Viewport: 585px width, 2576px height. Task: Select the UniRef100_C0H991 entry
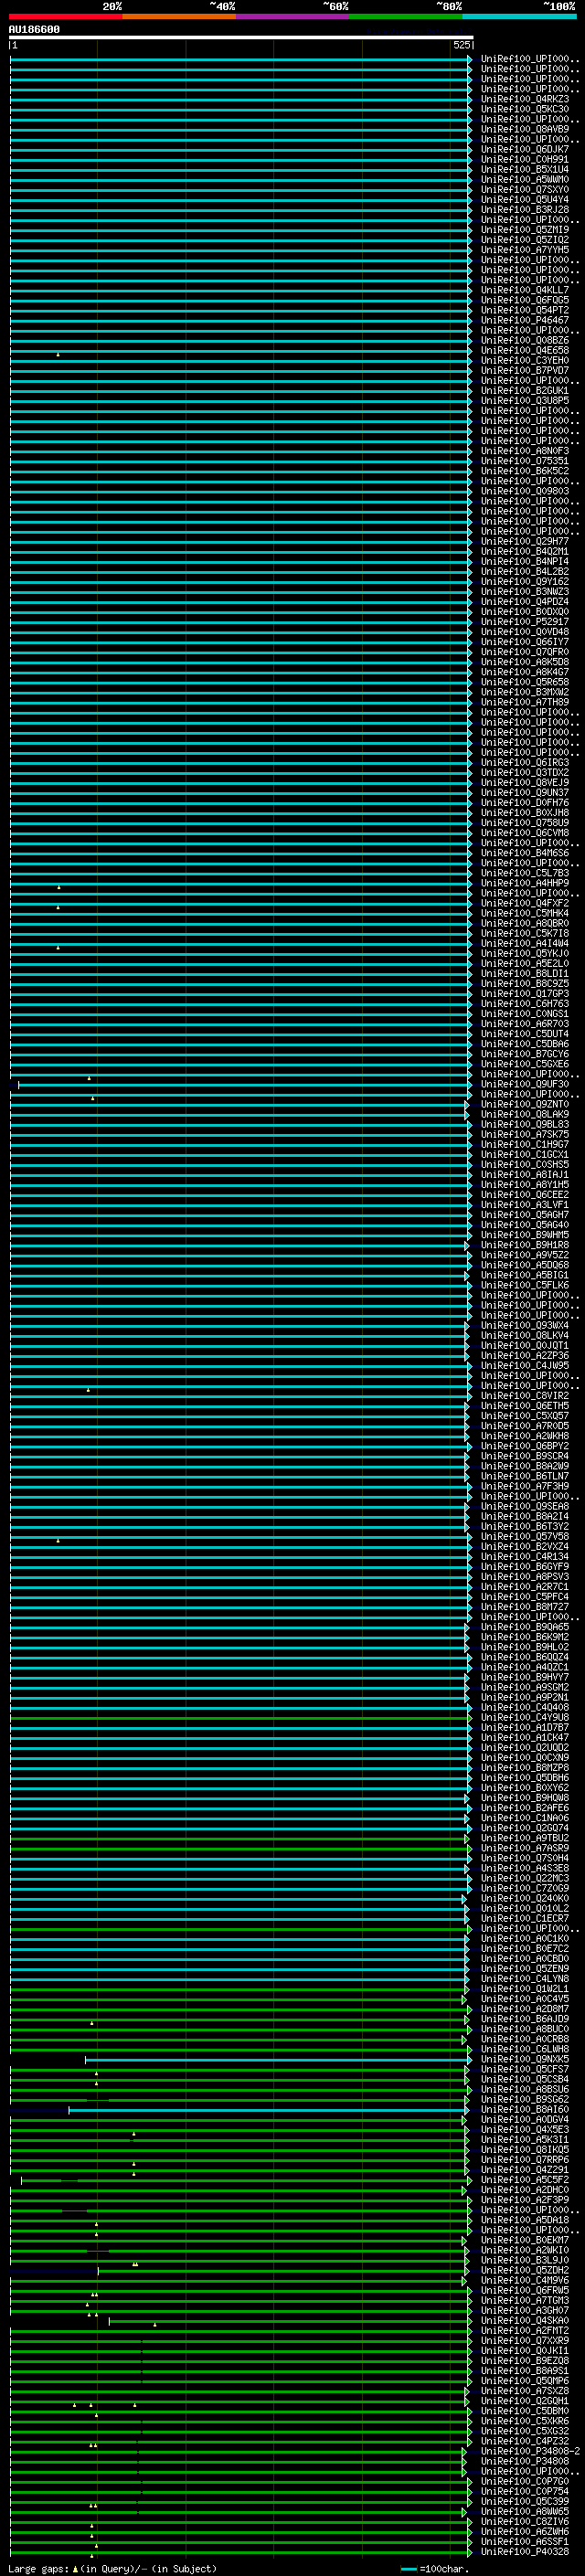[525, 159]
